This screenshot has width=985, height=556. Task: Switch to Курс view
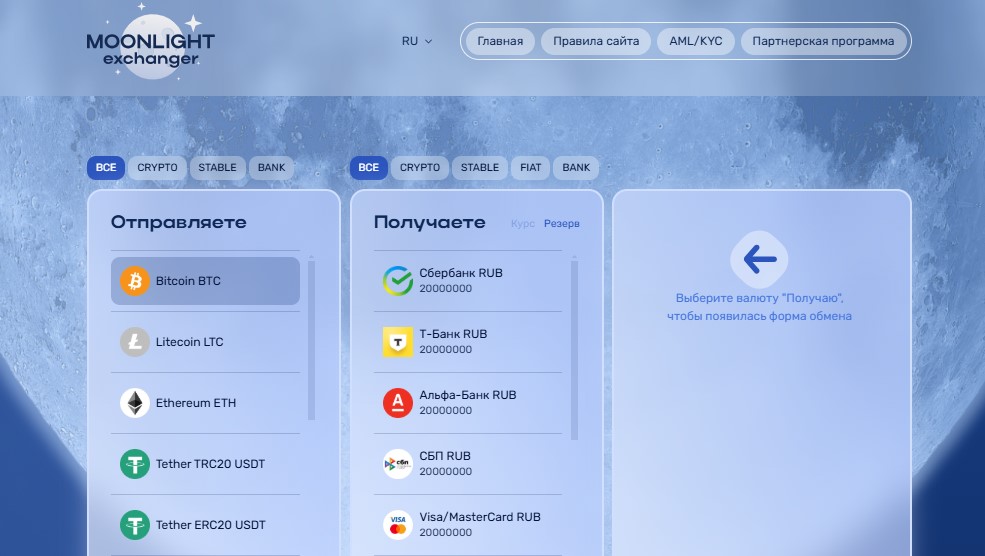tap(523, 224)
